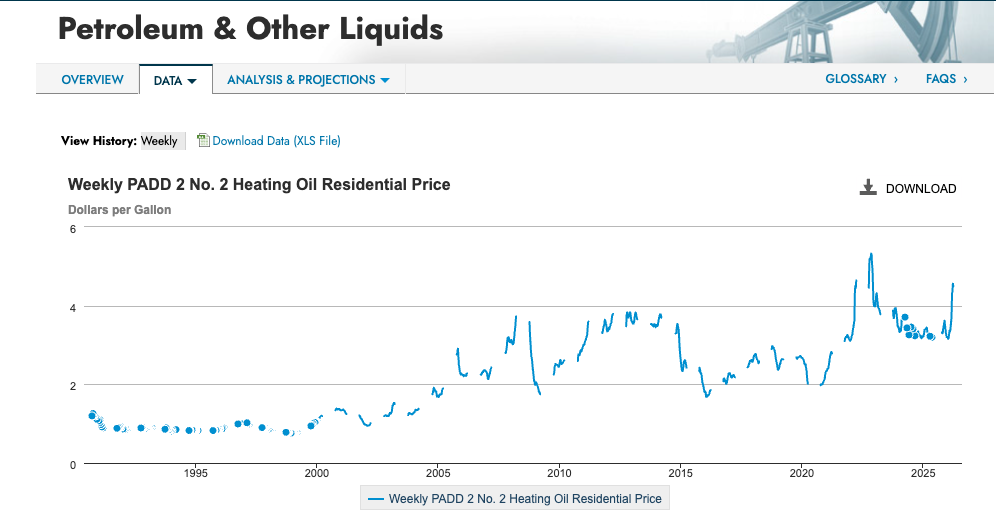Click the View History label

(98, 140)
